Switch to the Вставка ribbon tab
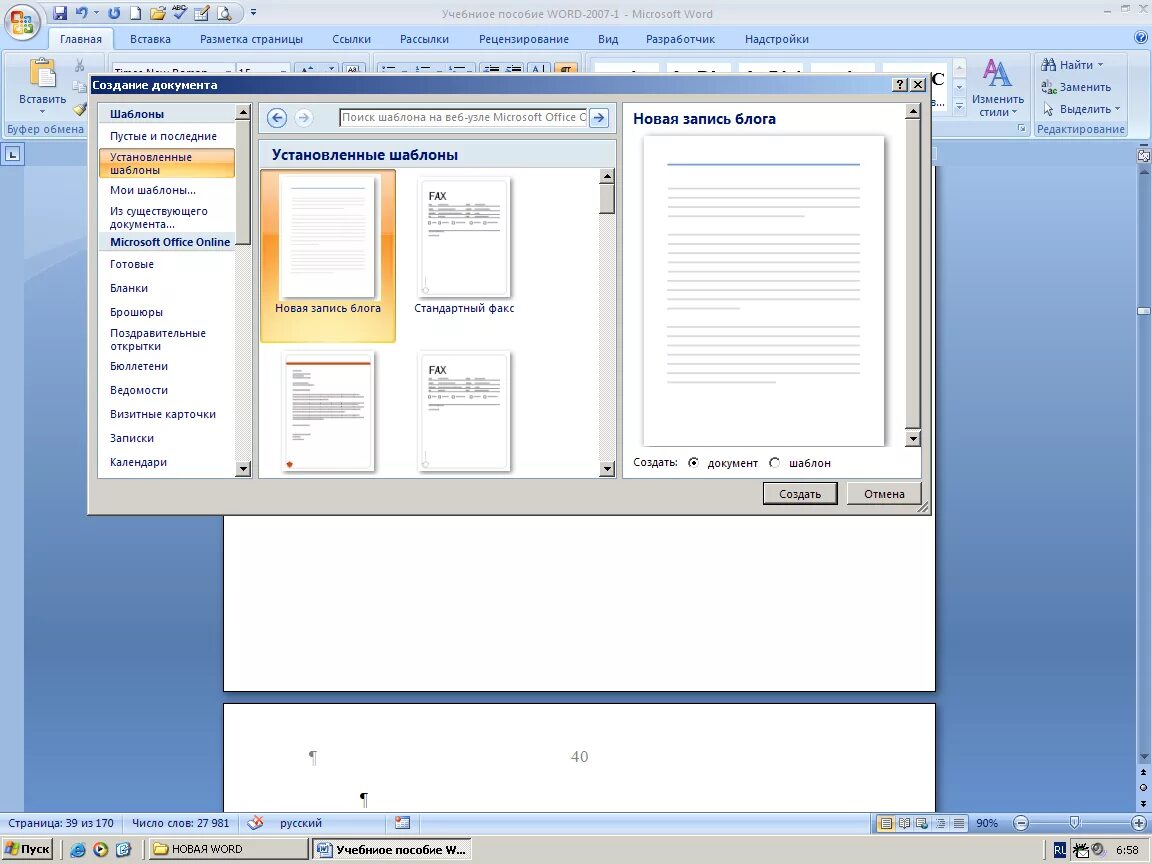Image resolution: width=1152 pixels, height=864 pixels. pos(150,39)
